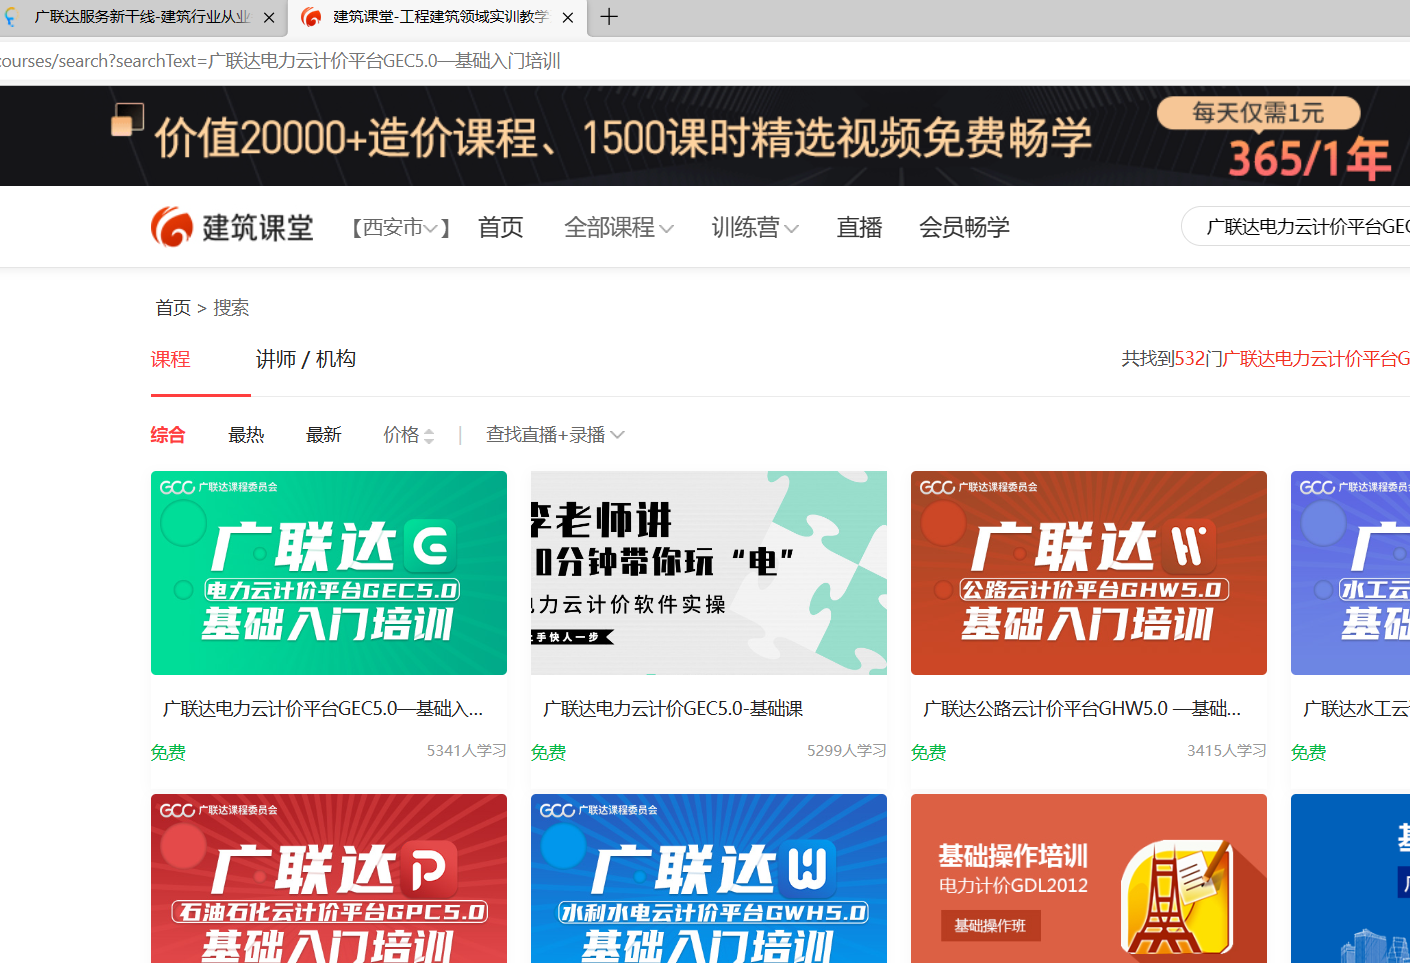Click the 基础操作班 label on GDL2012 card
Image resolution: width=1410 pixels, height=963 pixels.
click(990, 926)
